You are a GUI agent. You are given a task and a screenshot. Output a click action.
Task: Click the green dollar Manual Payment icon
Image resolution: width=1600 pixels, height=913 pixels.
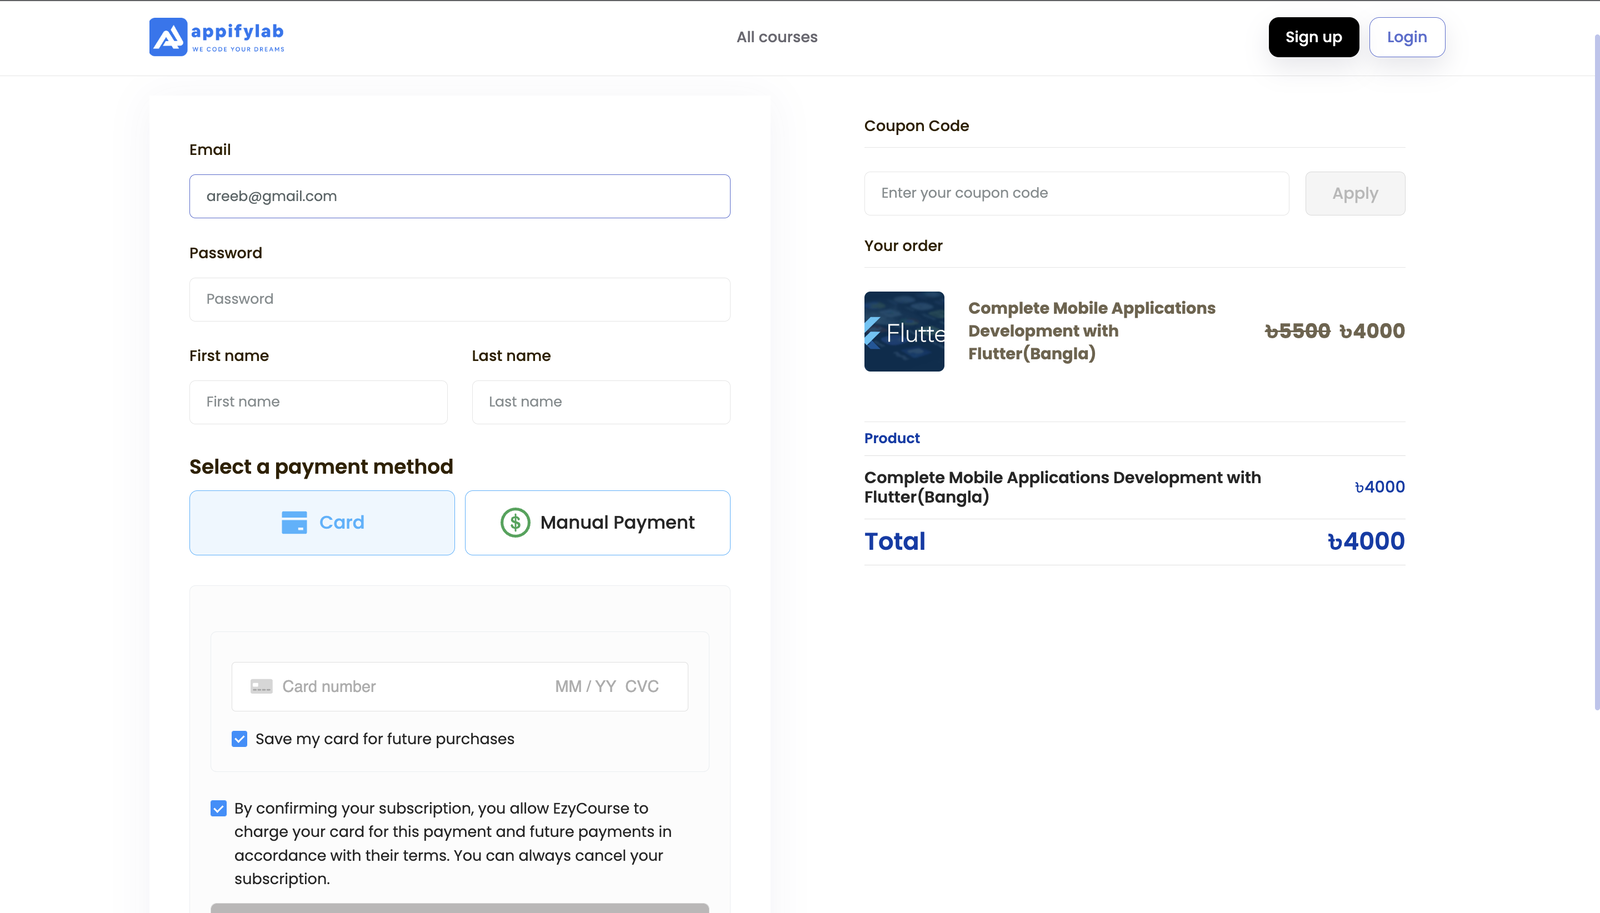tap(515, 523)
